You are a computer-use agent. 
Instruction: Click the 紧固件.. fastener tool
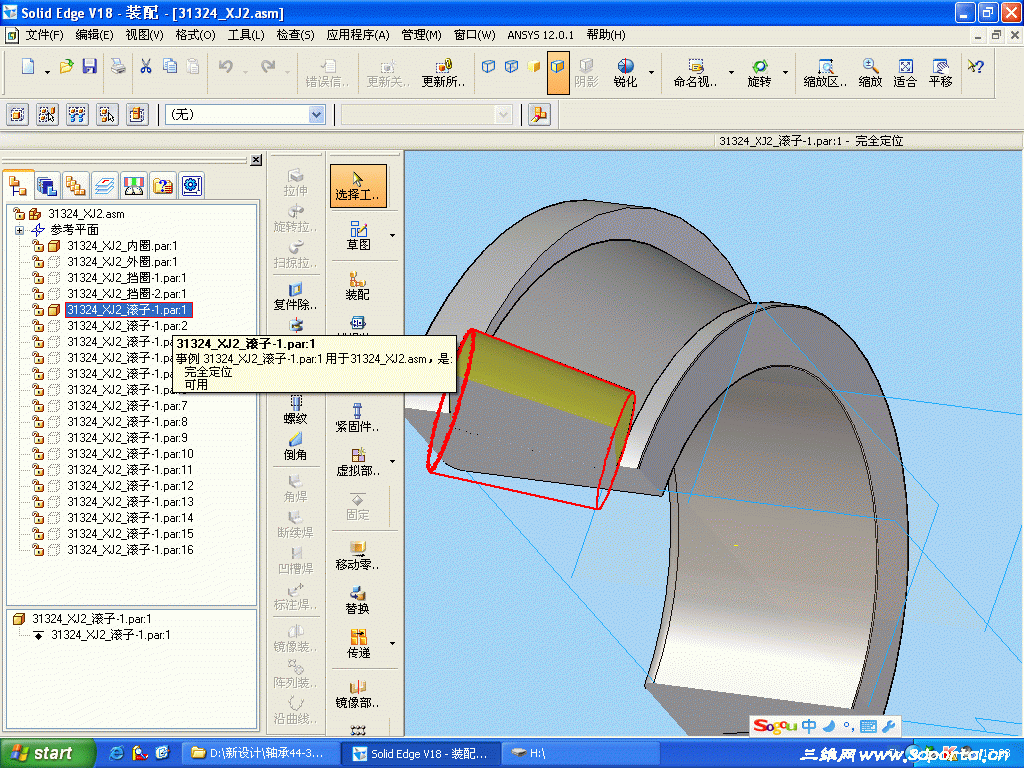tap(357, 418)
